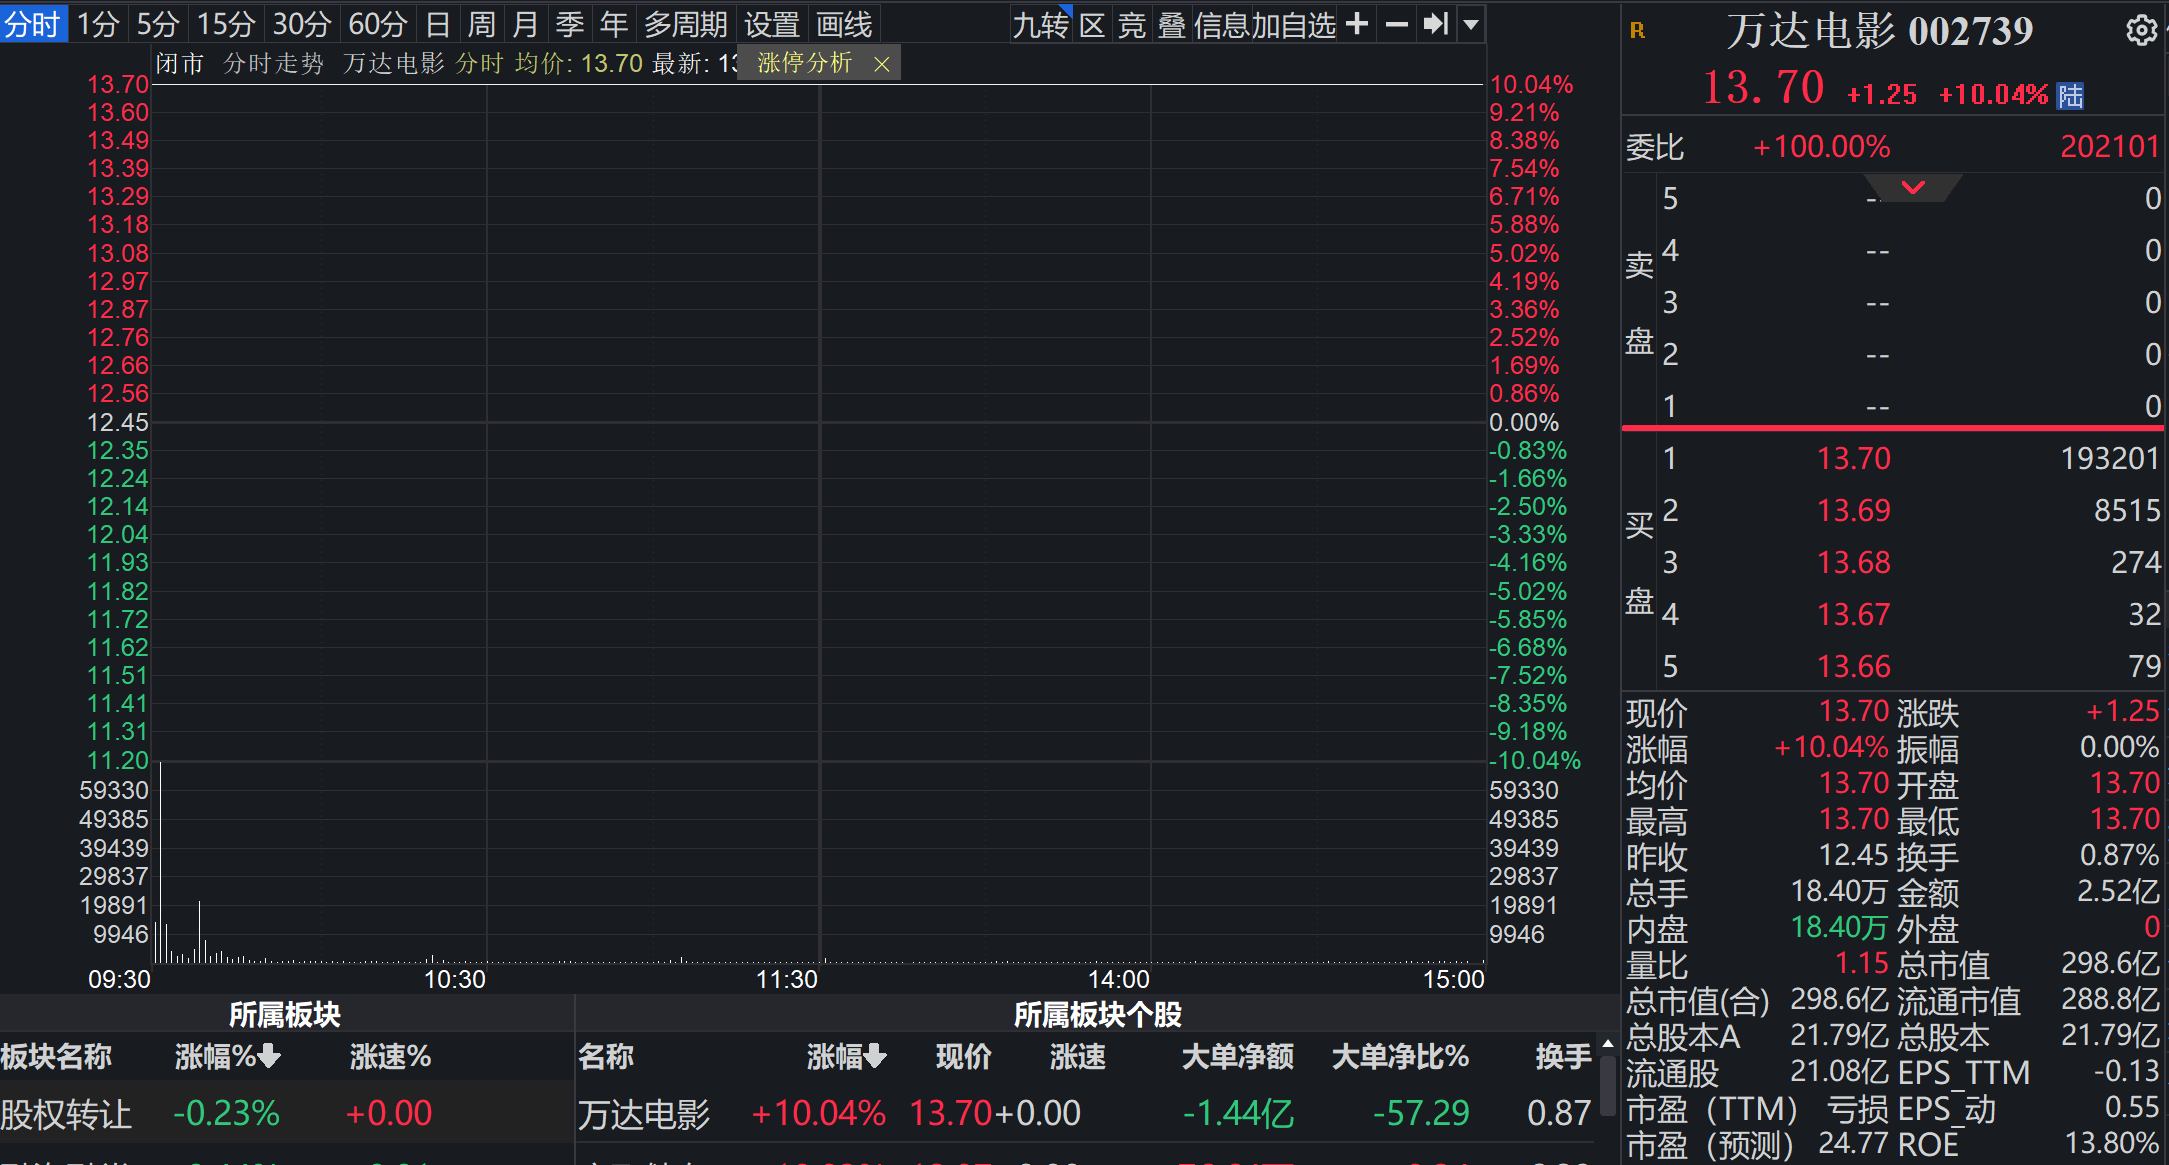Click 加自选 to add to watchlist
Image resolution: width=2169 pixels, height=1165 pixels.
1296,24
